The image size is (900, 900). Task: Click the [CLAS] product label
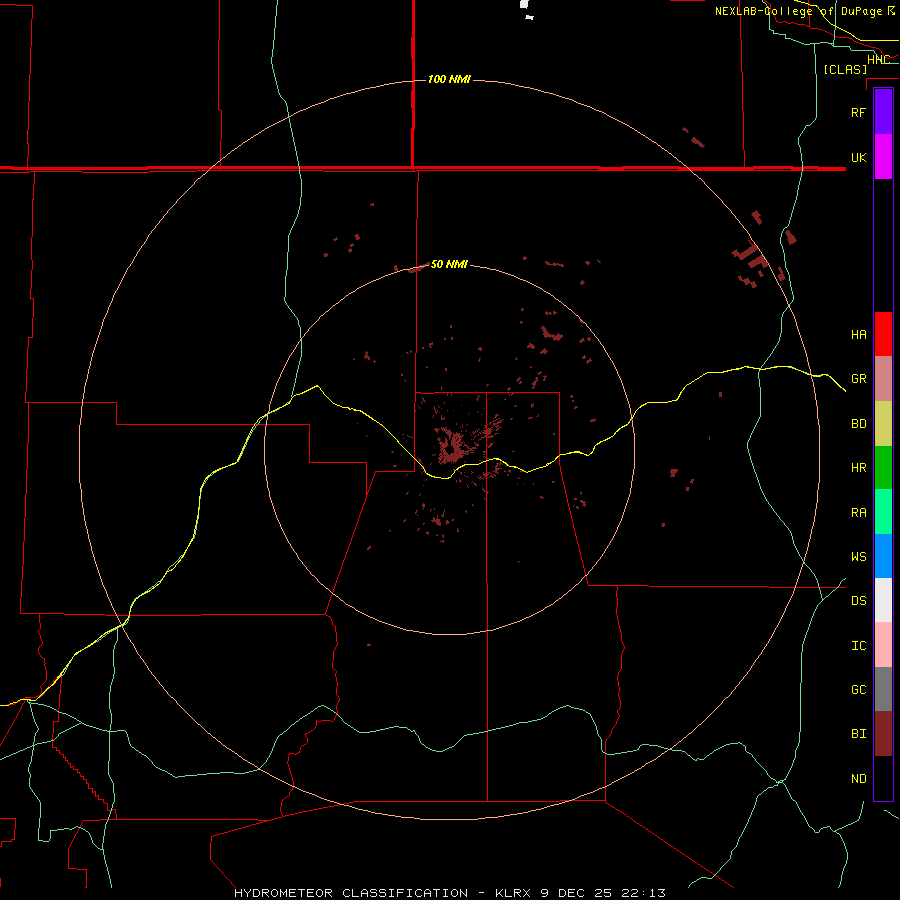(845, 69)
